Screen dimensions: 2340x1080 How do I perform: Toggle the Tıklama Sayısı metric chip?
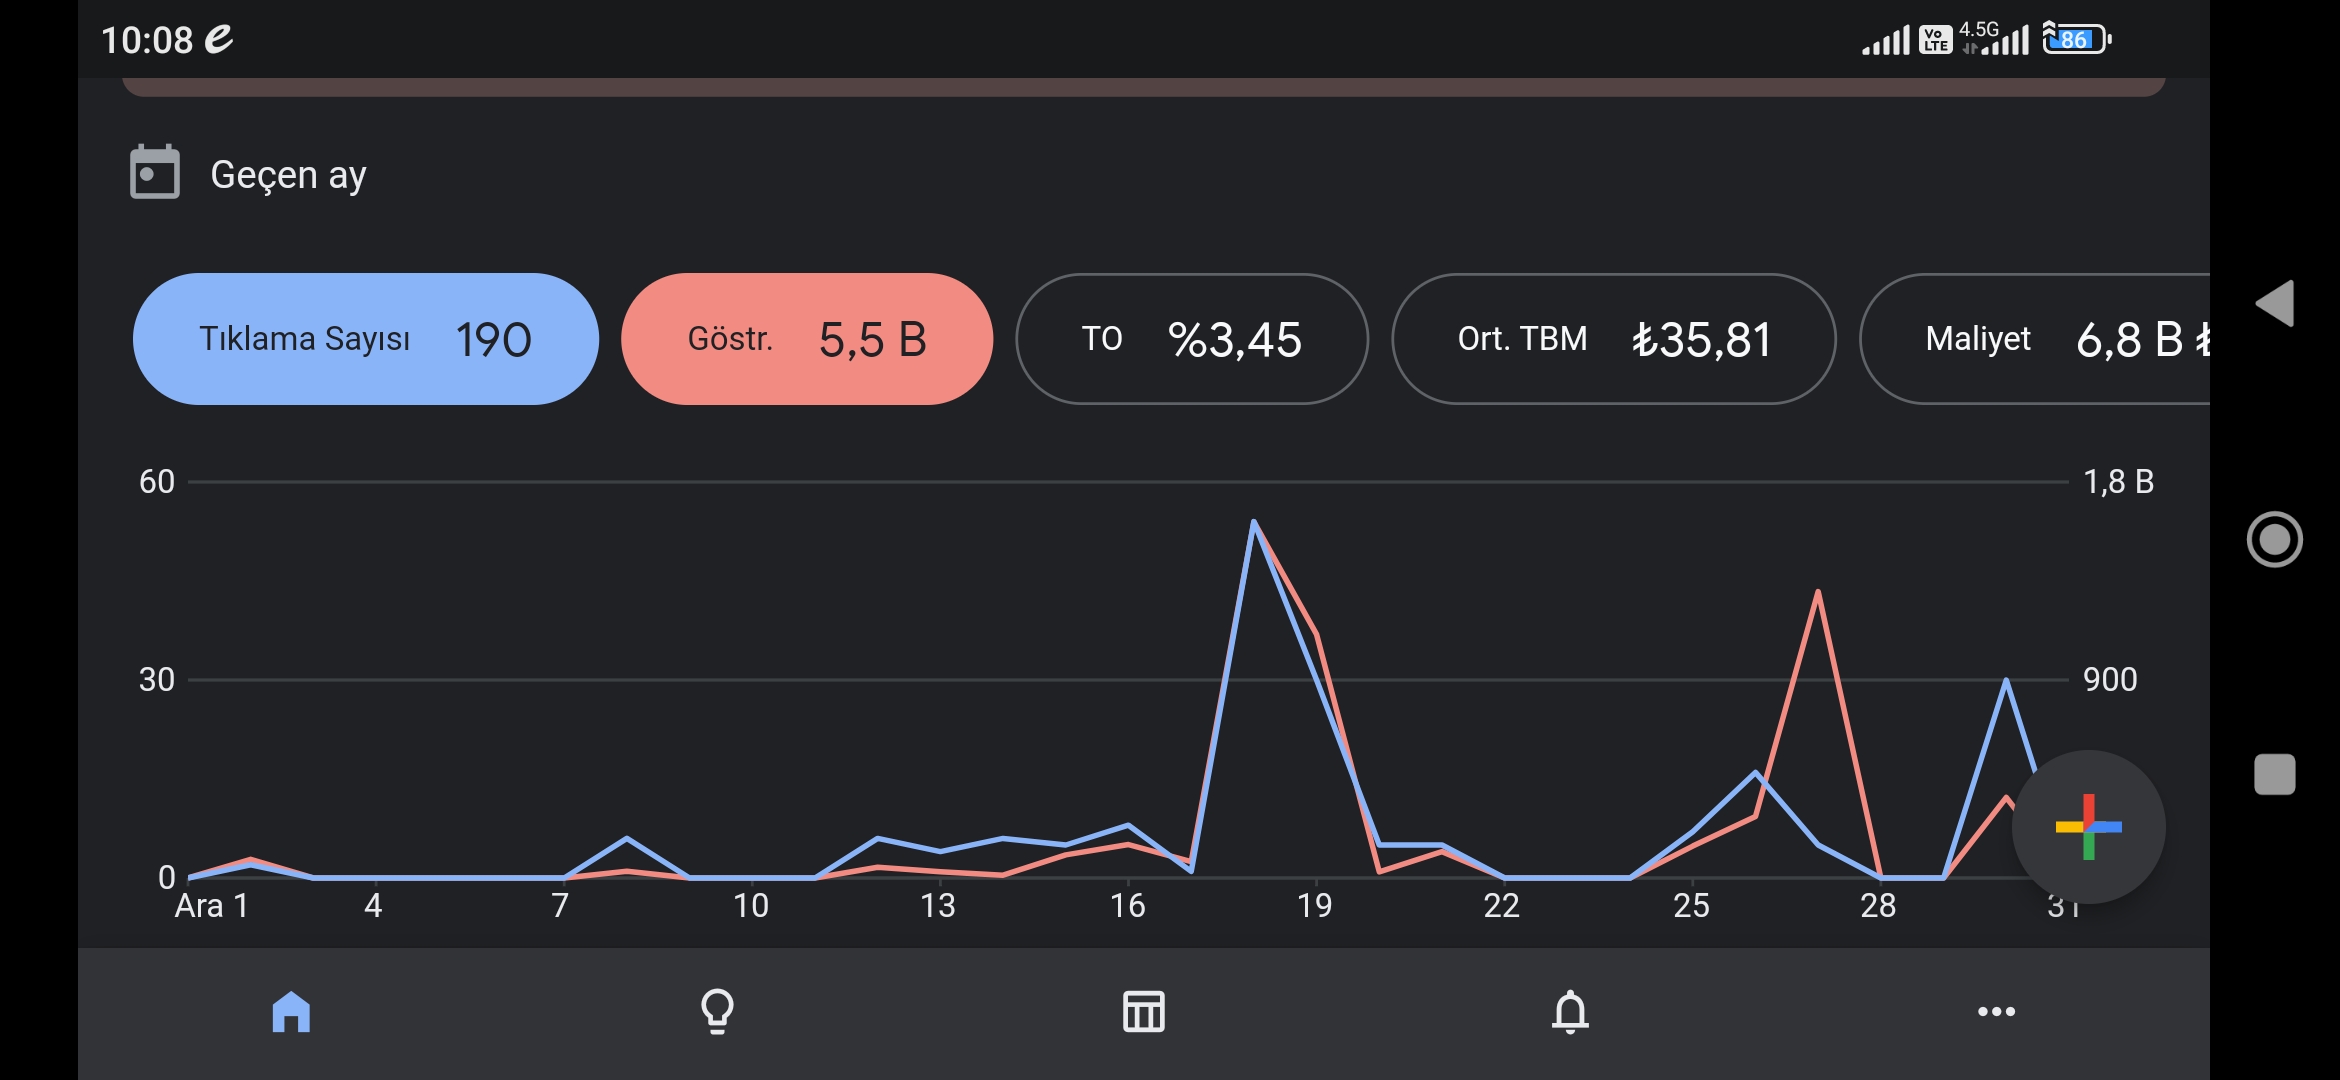[x=366, y=339]
